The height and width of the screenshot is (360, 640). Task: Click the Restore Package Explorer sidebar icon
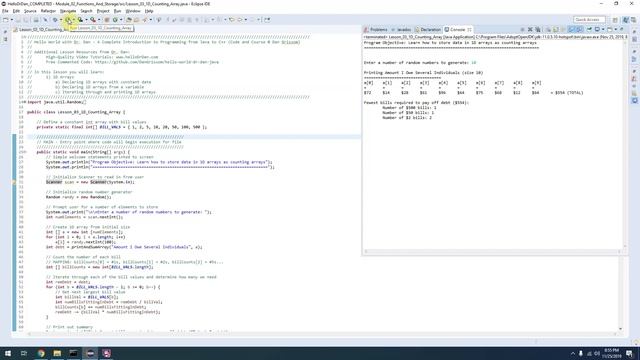[x=5, y=32]
